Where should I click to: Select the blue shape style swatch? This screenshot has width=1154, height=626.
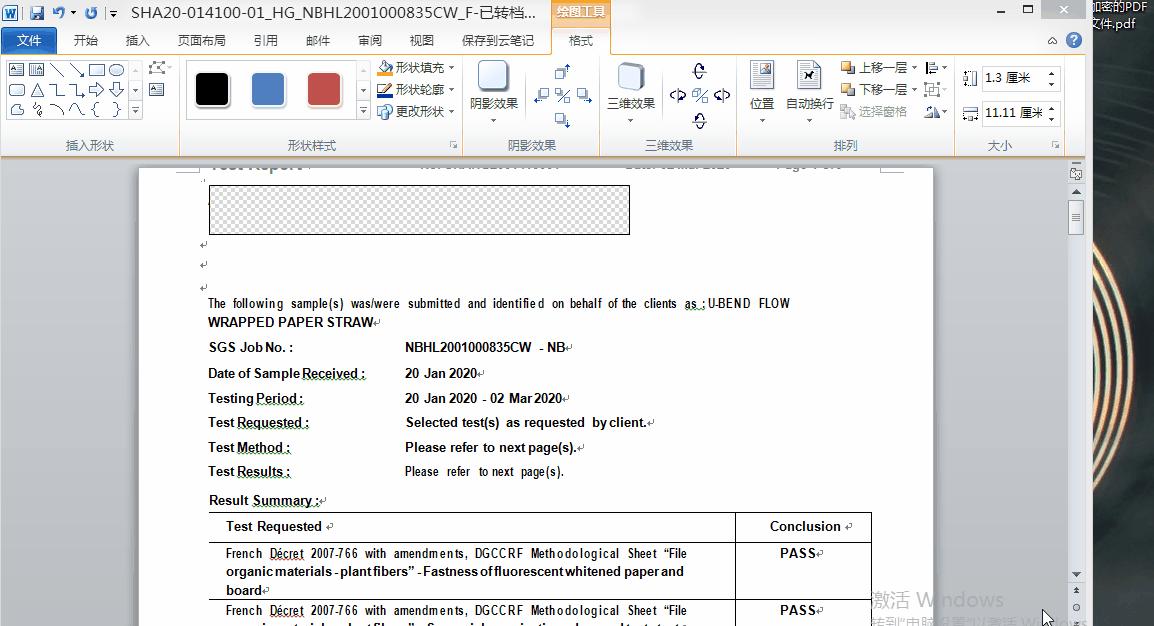coord(267,89)
